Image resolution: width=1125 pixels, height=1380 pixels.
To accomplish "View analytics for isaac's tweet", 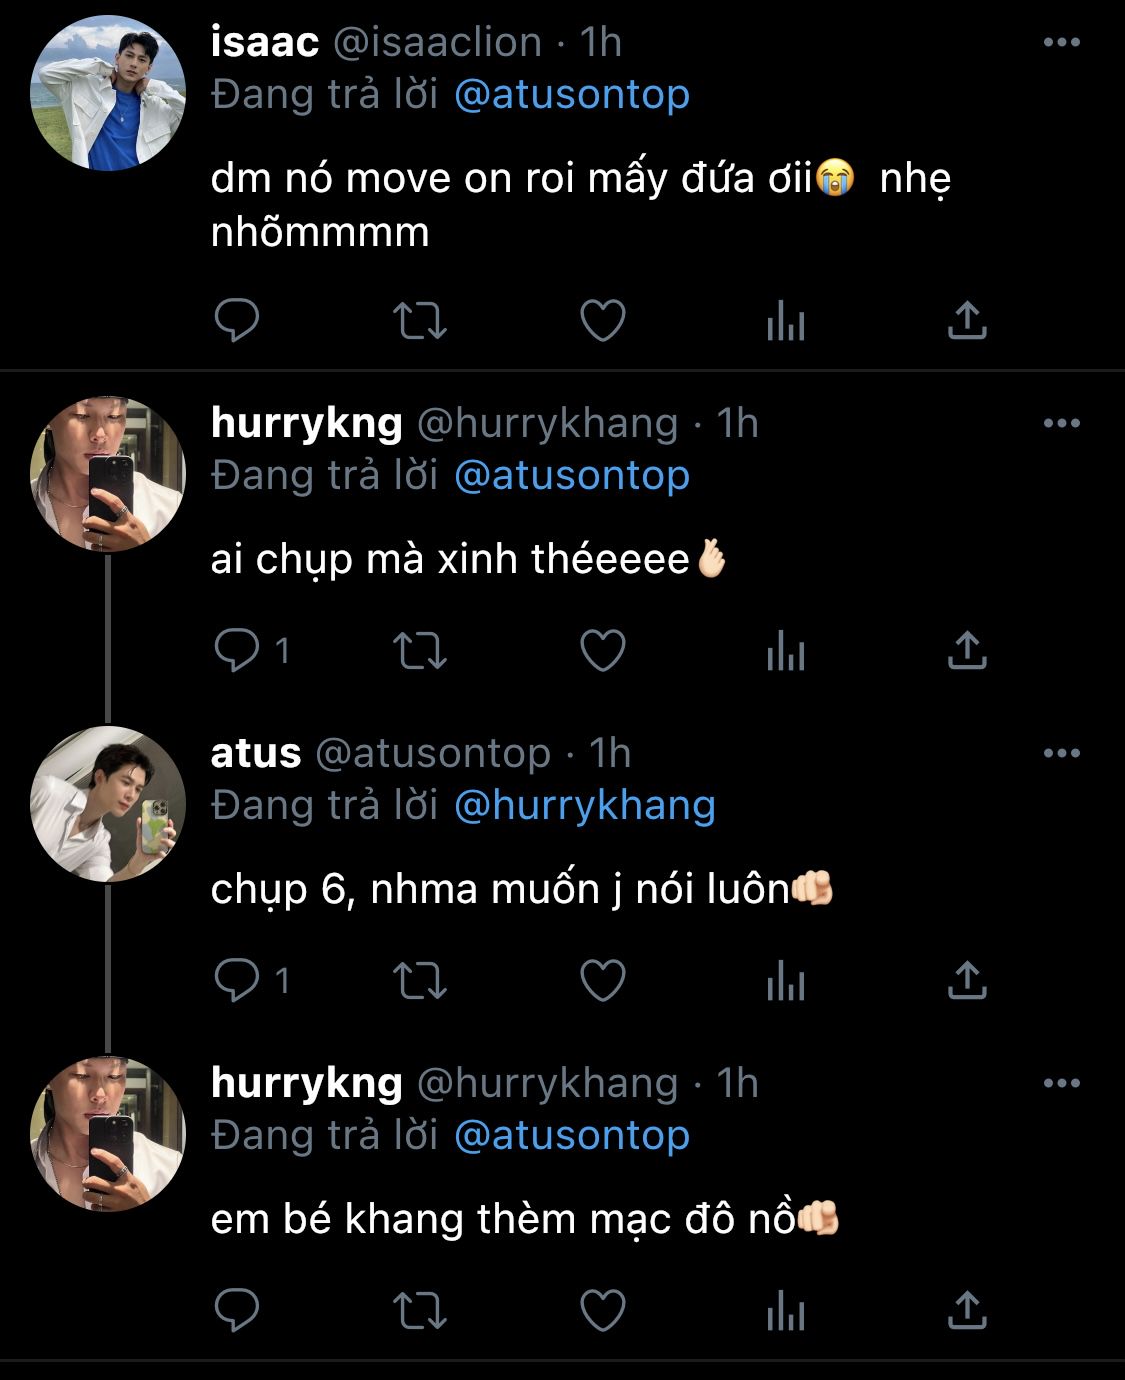I will (x=785, y=322).
